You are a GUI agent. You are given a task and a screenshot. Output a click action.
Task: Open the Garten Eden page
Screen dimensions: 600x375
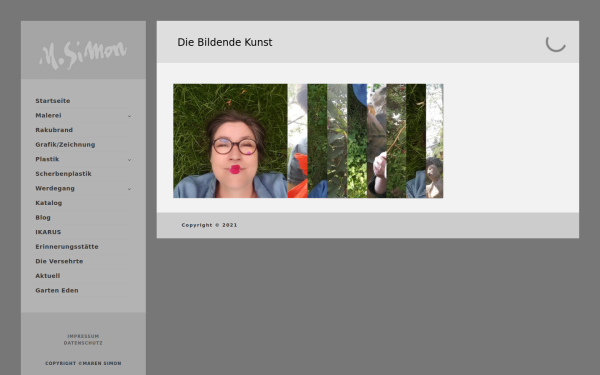(x=57, y=290)
